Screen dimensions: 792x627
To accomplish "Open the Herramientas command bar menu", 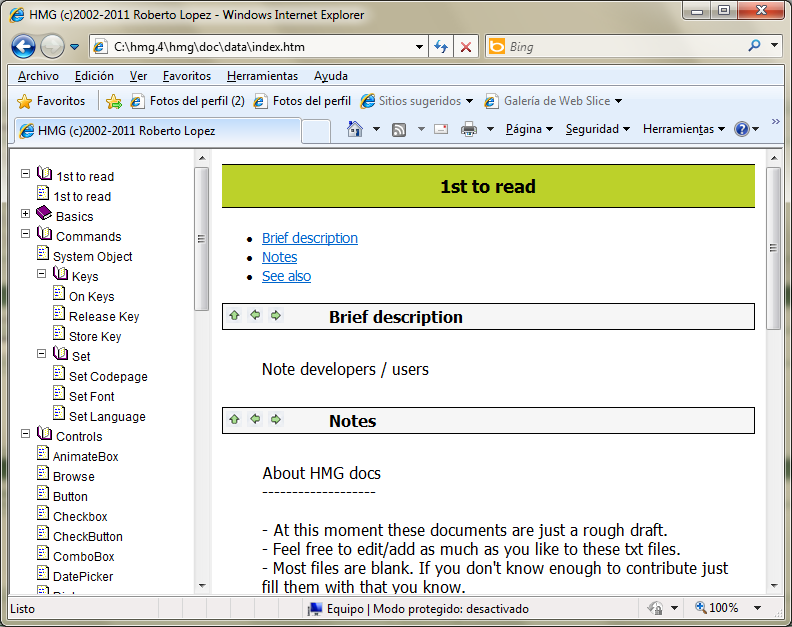I will coord(684,129).
